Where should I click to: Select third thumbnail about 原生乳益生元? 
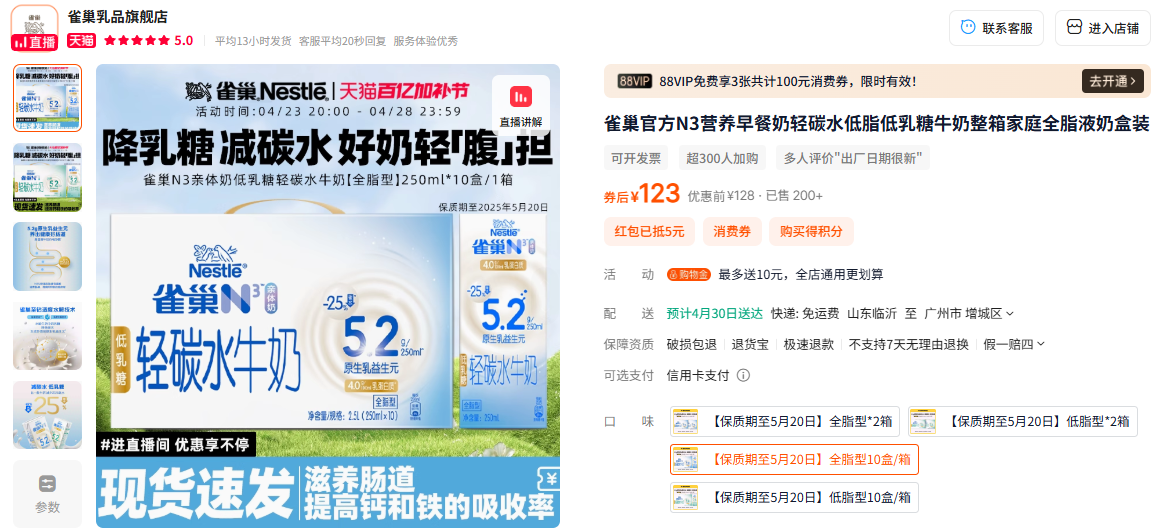click(x=48, y=256)
